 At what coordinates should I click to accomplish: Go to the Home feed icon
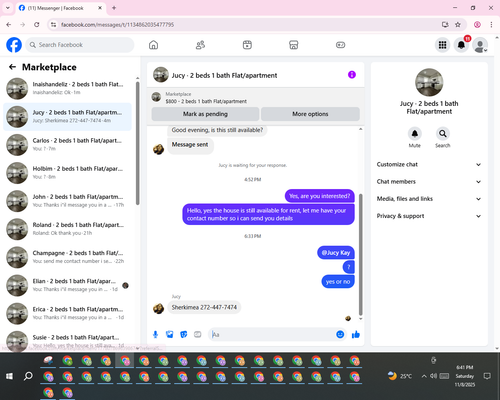153,45
